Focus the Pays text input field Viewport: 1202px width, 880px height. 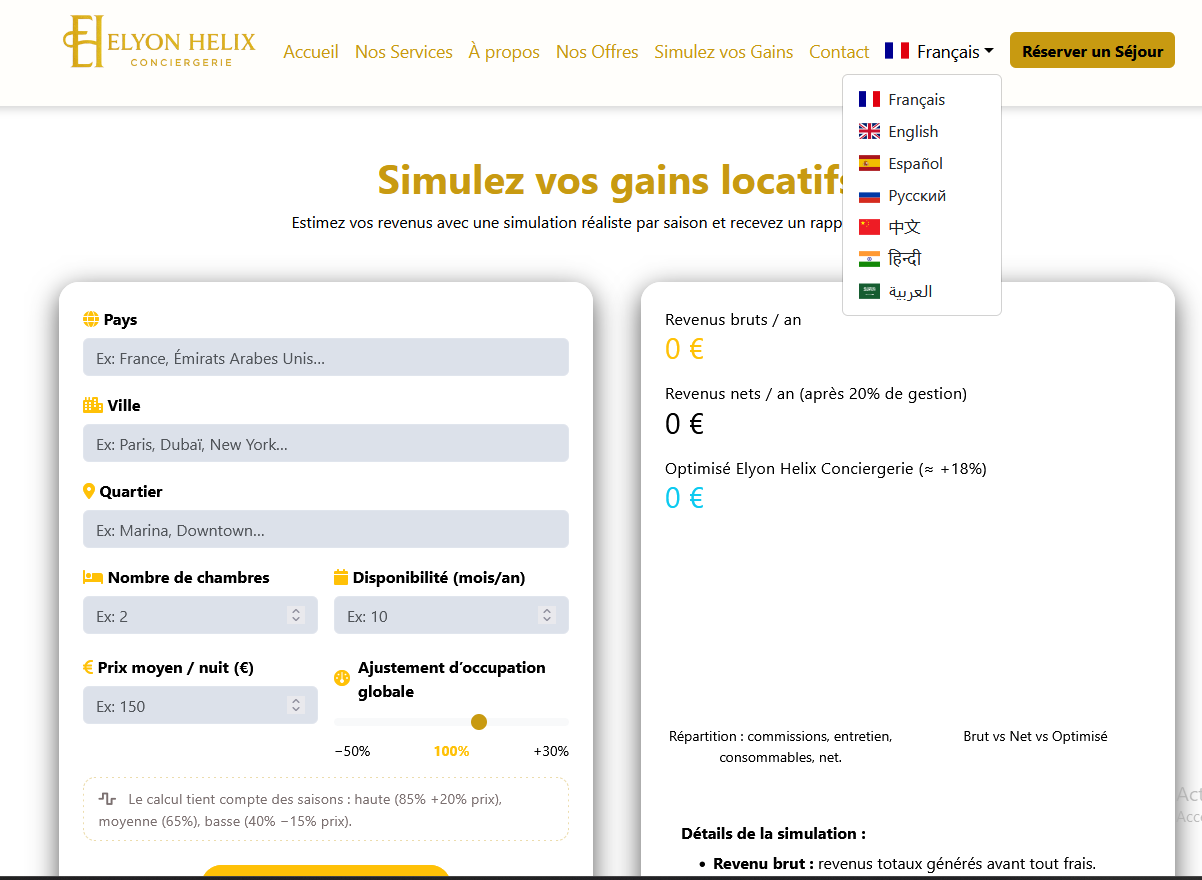[325, 358]
